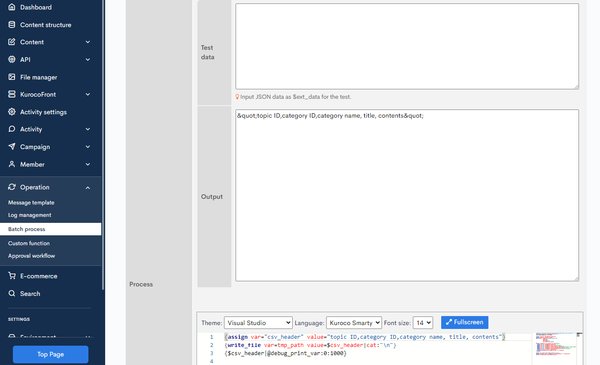Click line number 4 in editor gutter
Viewport: 600px width, 365px height.
(211, 361)
